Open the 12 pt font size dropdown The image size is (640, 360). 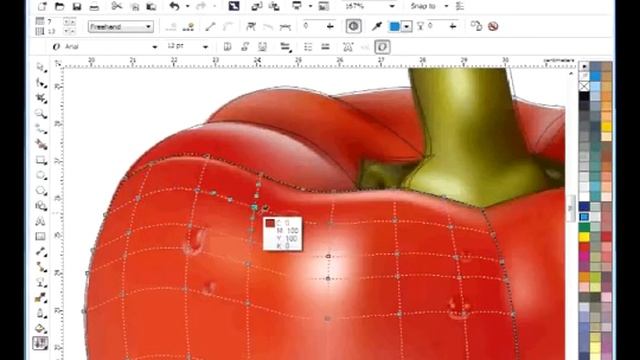pos(205,47)
